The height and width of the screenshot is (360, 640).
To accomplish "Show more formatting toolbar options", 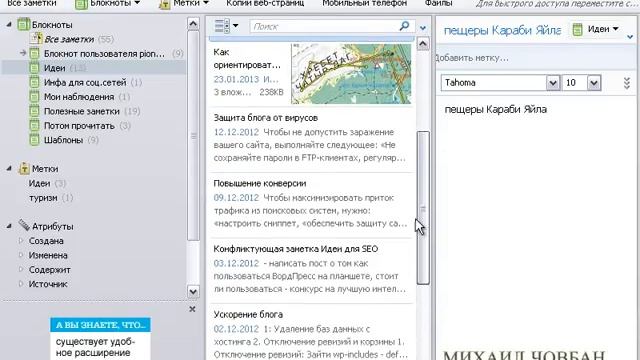I will [x=627, y=83].
